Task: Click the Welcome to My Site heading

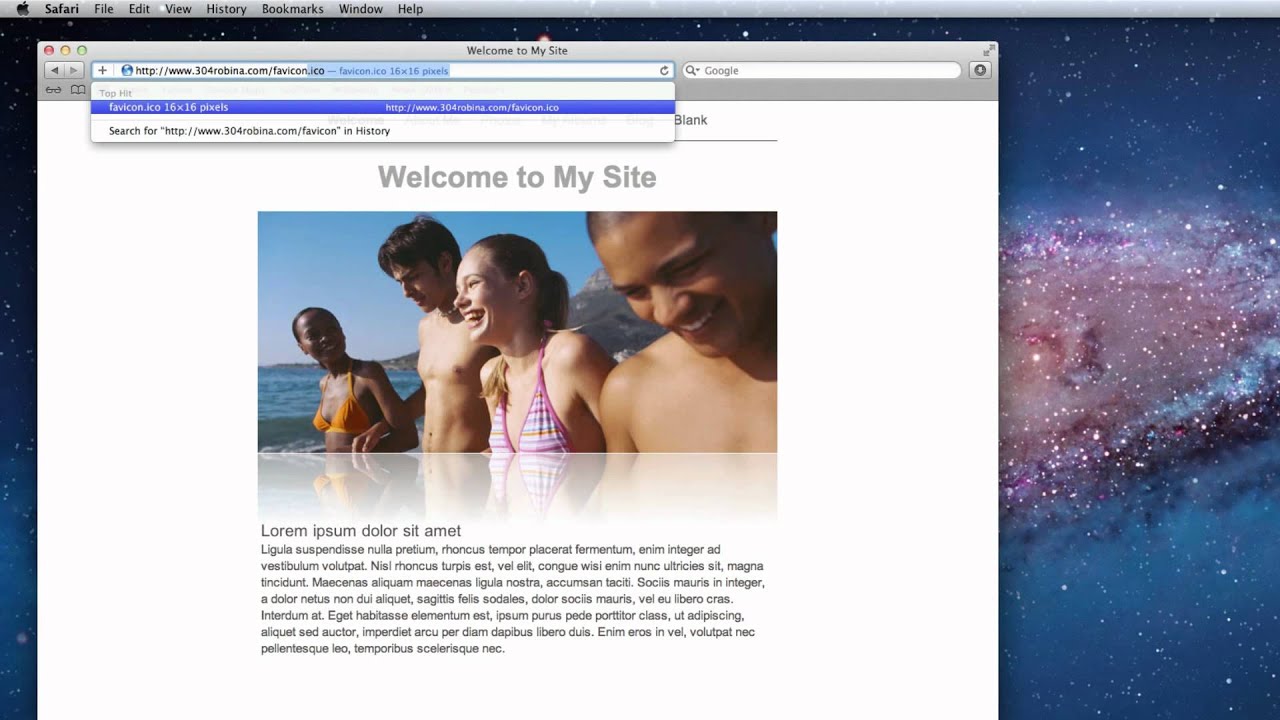Action: 517,177
